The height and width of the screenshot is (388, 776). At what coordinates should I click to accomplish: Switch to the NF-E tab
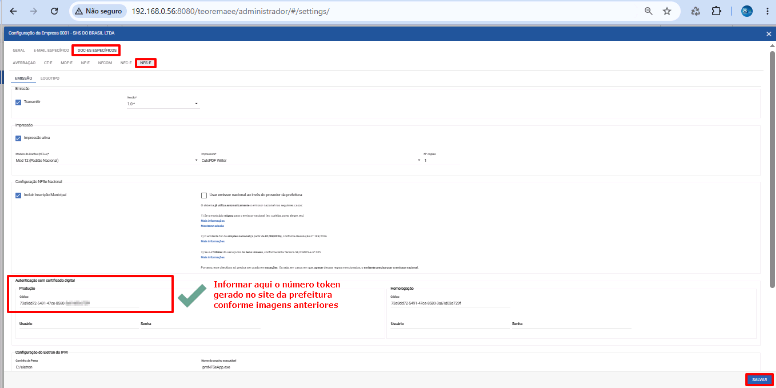[x=85, y=63]
